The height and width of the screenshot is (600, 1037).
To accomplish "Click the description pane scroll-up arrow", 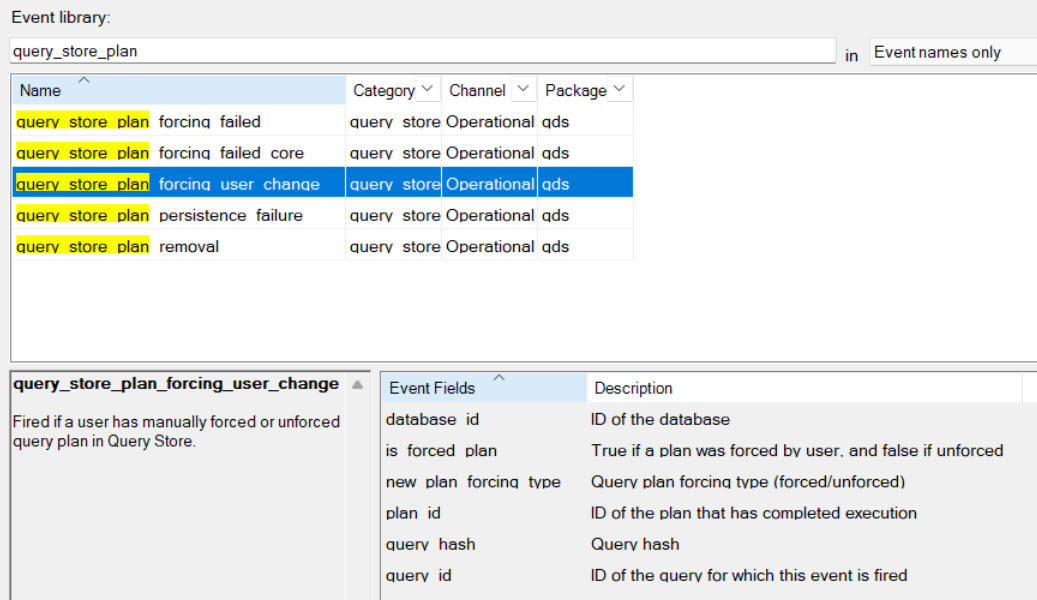I will click(x=357, y=385).
